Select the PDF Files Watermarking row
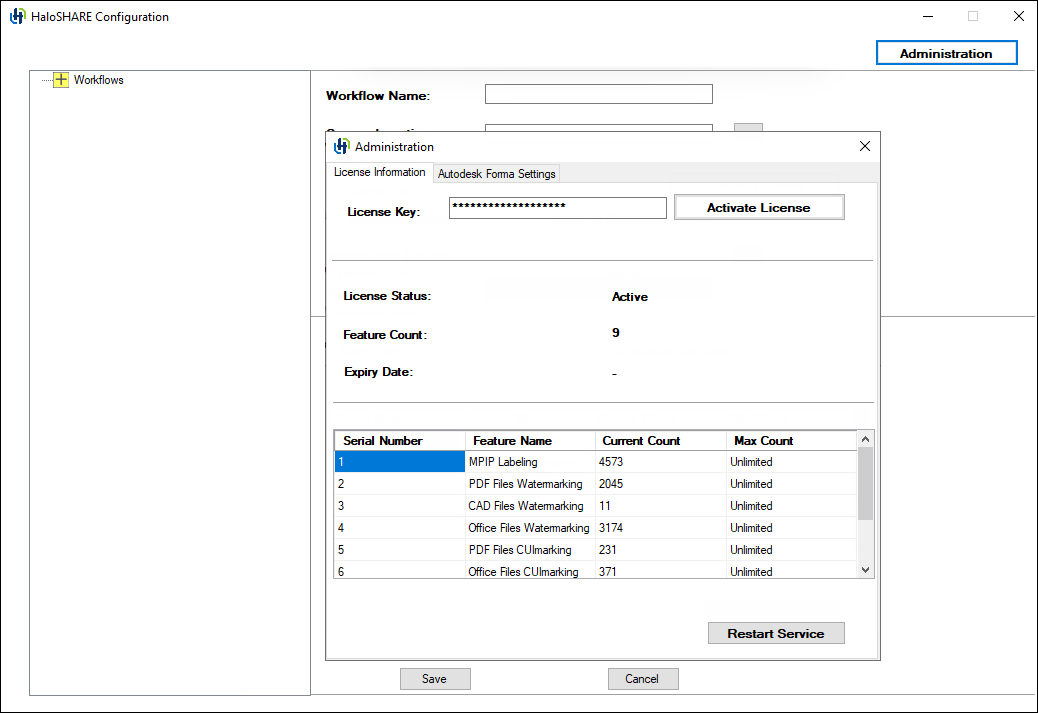1038x713 pixels. coord(530,483)
